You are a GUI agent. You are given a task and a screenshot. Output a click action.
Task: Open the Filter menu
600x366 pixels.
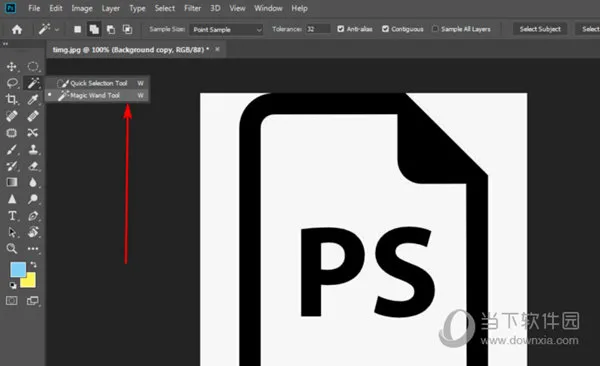pyautogui.click(x=192, y=8)
